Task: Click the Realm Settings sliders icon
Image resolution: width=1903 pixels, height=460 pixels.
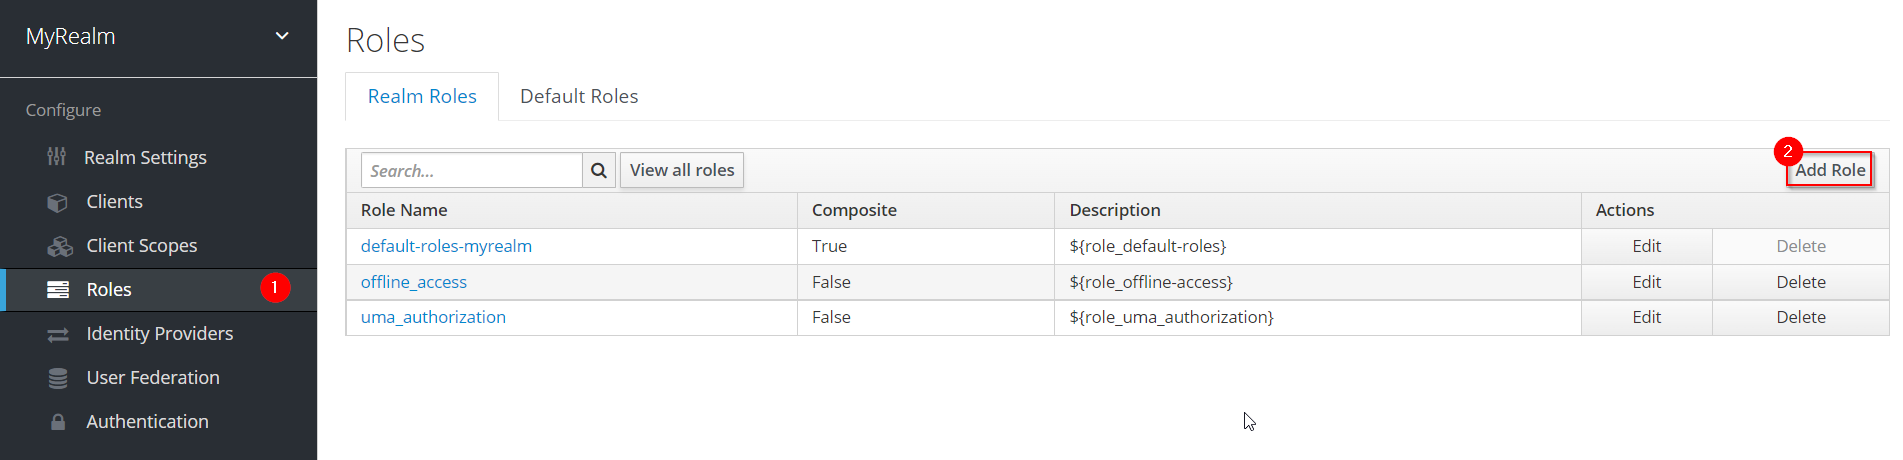Action: point(57,157)
